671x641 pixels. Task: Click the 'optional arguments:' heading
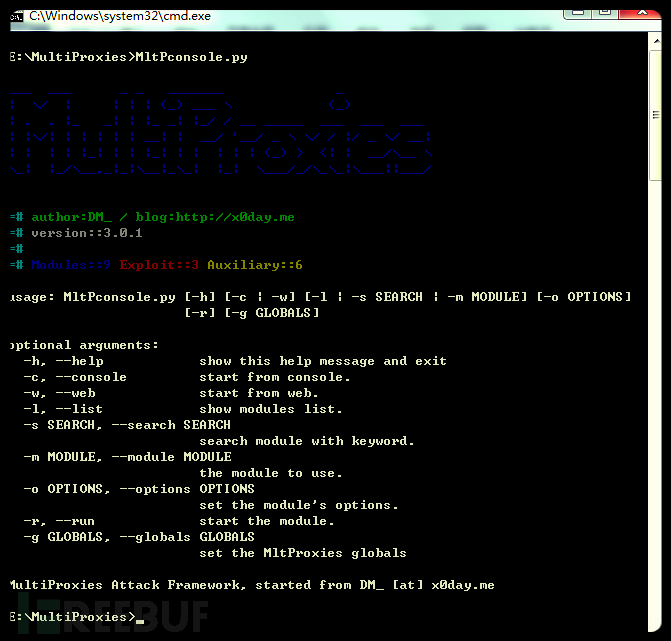click(84, 345)
